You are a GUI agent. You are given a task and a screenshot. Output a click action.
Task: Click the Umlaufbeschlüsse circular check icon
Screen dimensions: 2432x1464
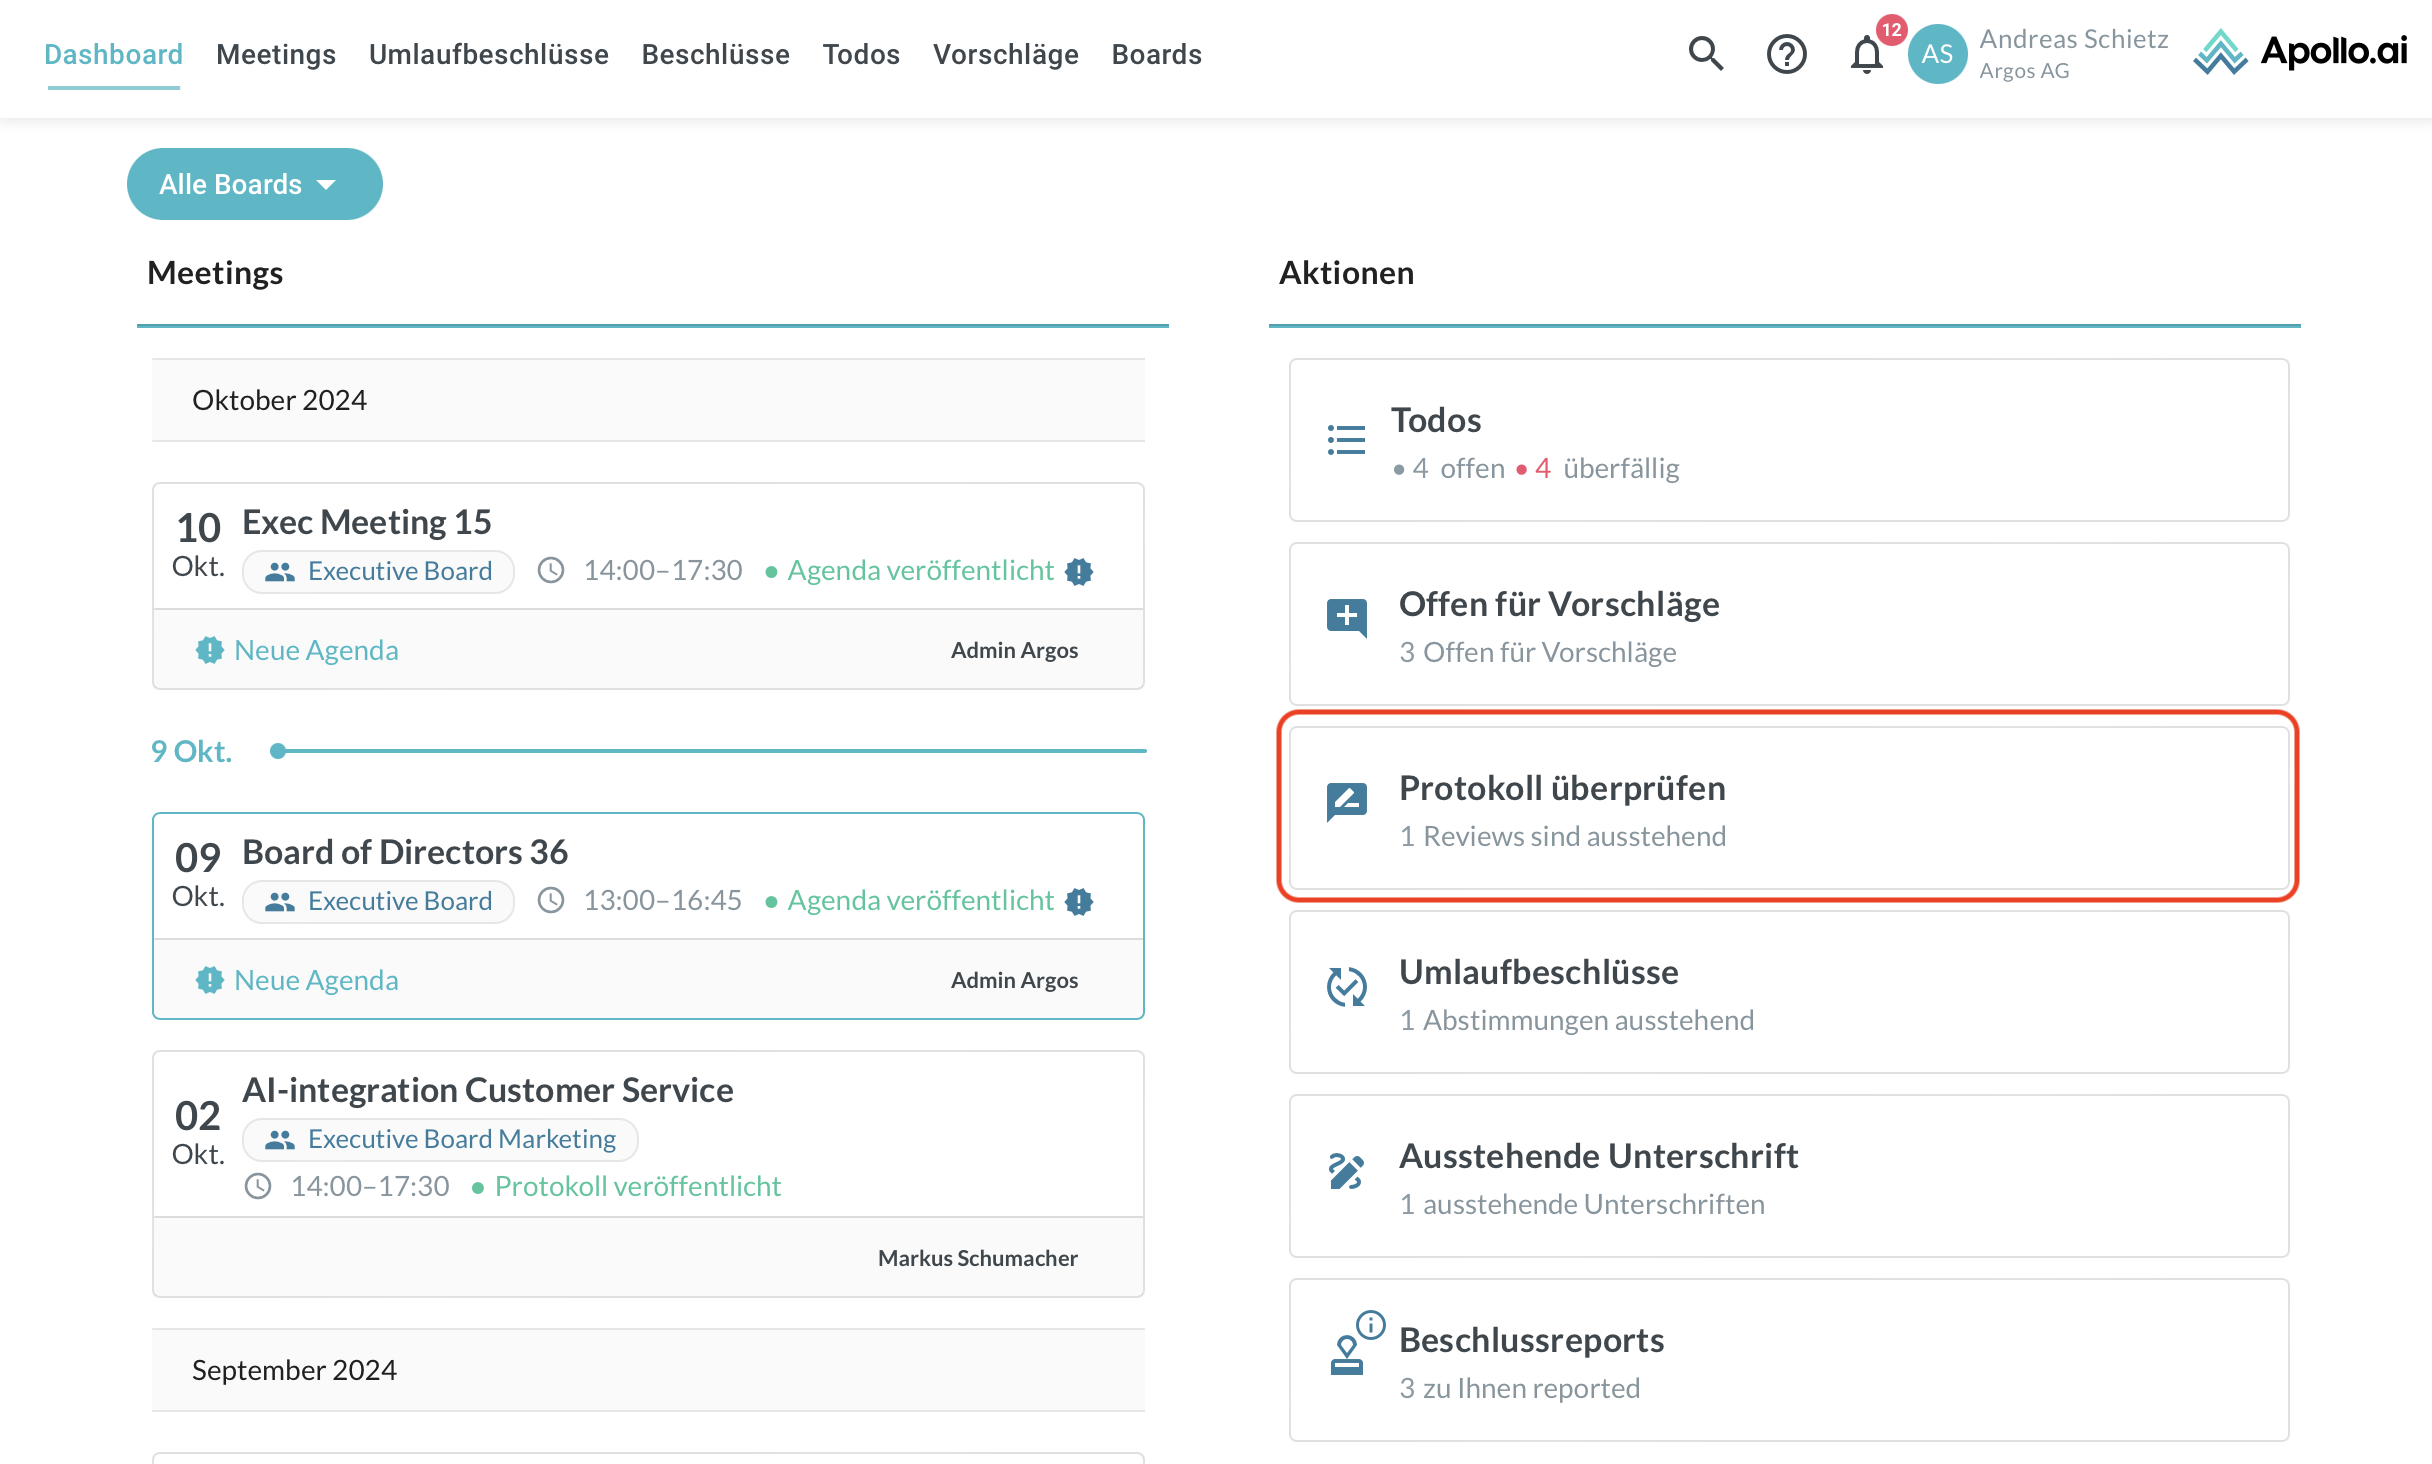click(1346, 986)
